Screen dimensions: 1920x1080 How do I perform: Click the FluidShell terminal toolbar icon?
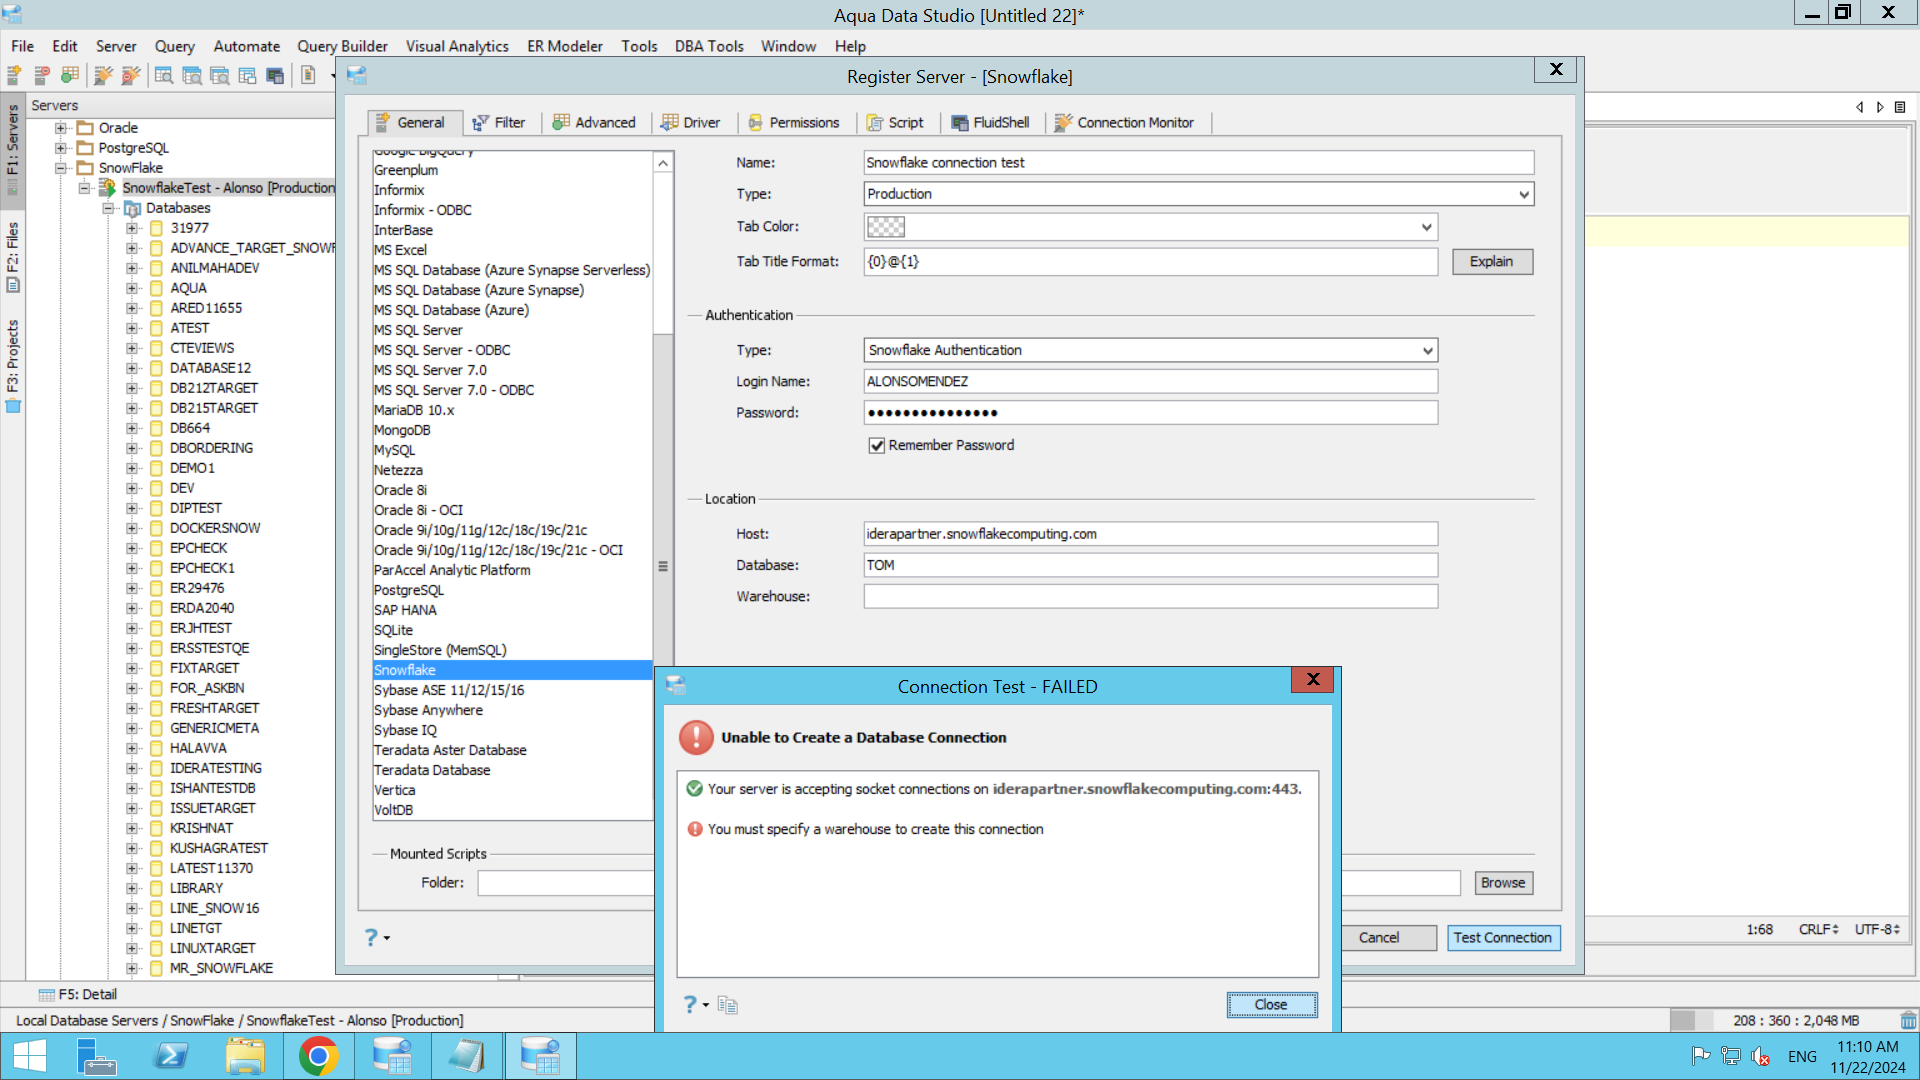[275, 75]
